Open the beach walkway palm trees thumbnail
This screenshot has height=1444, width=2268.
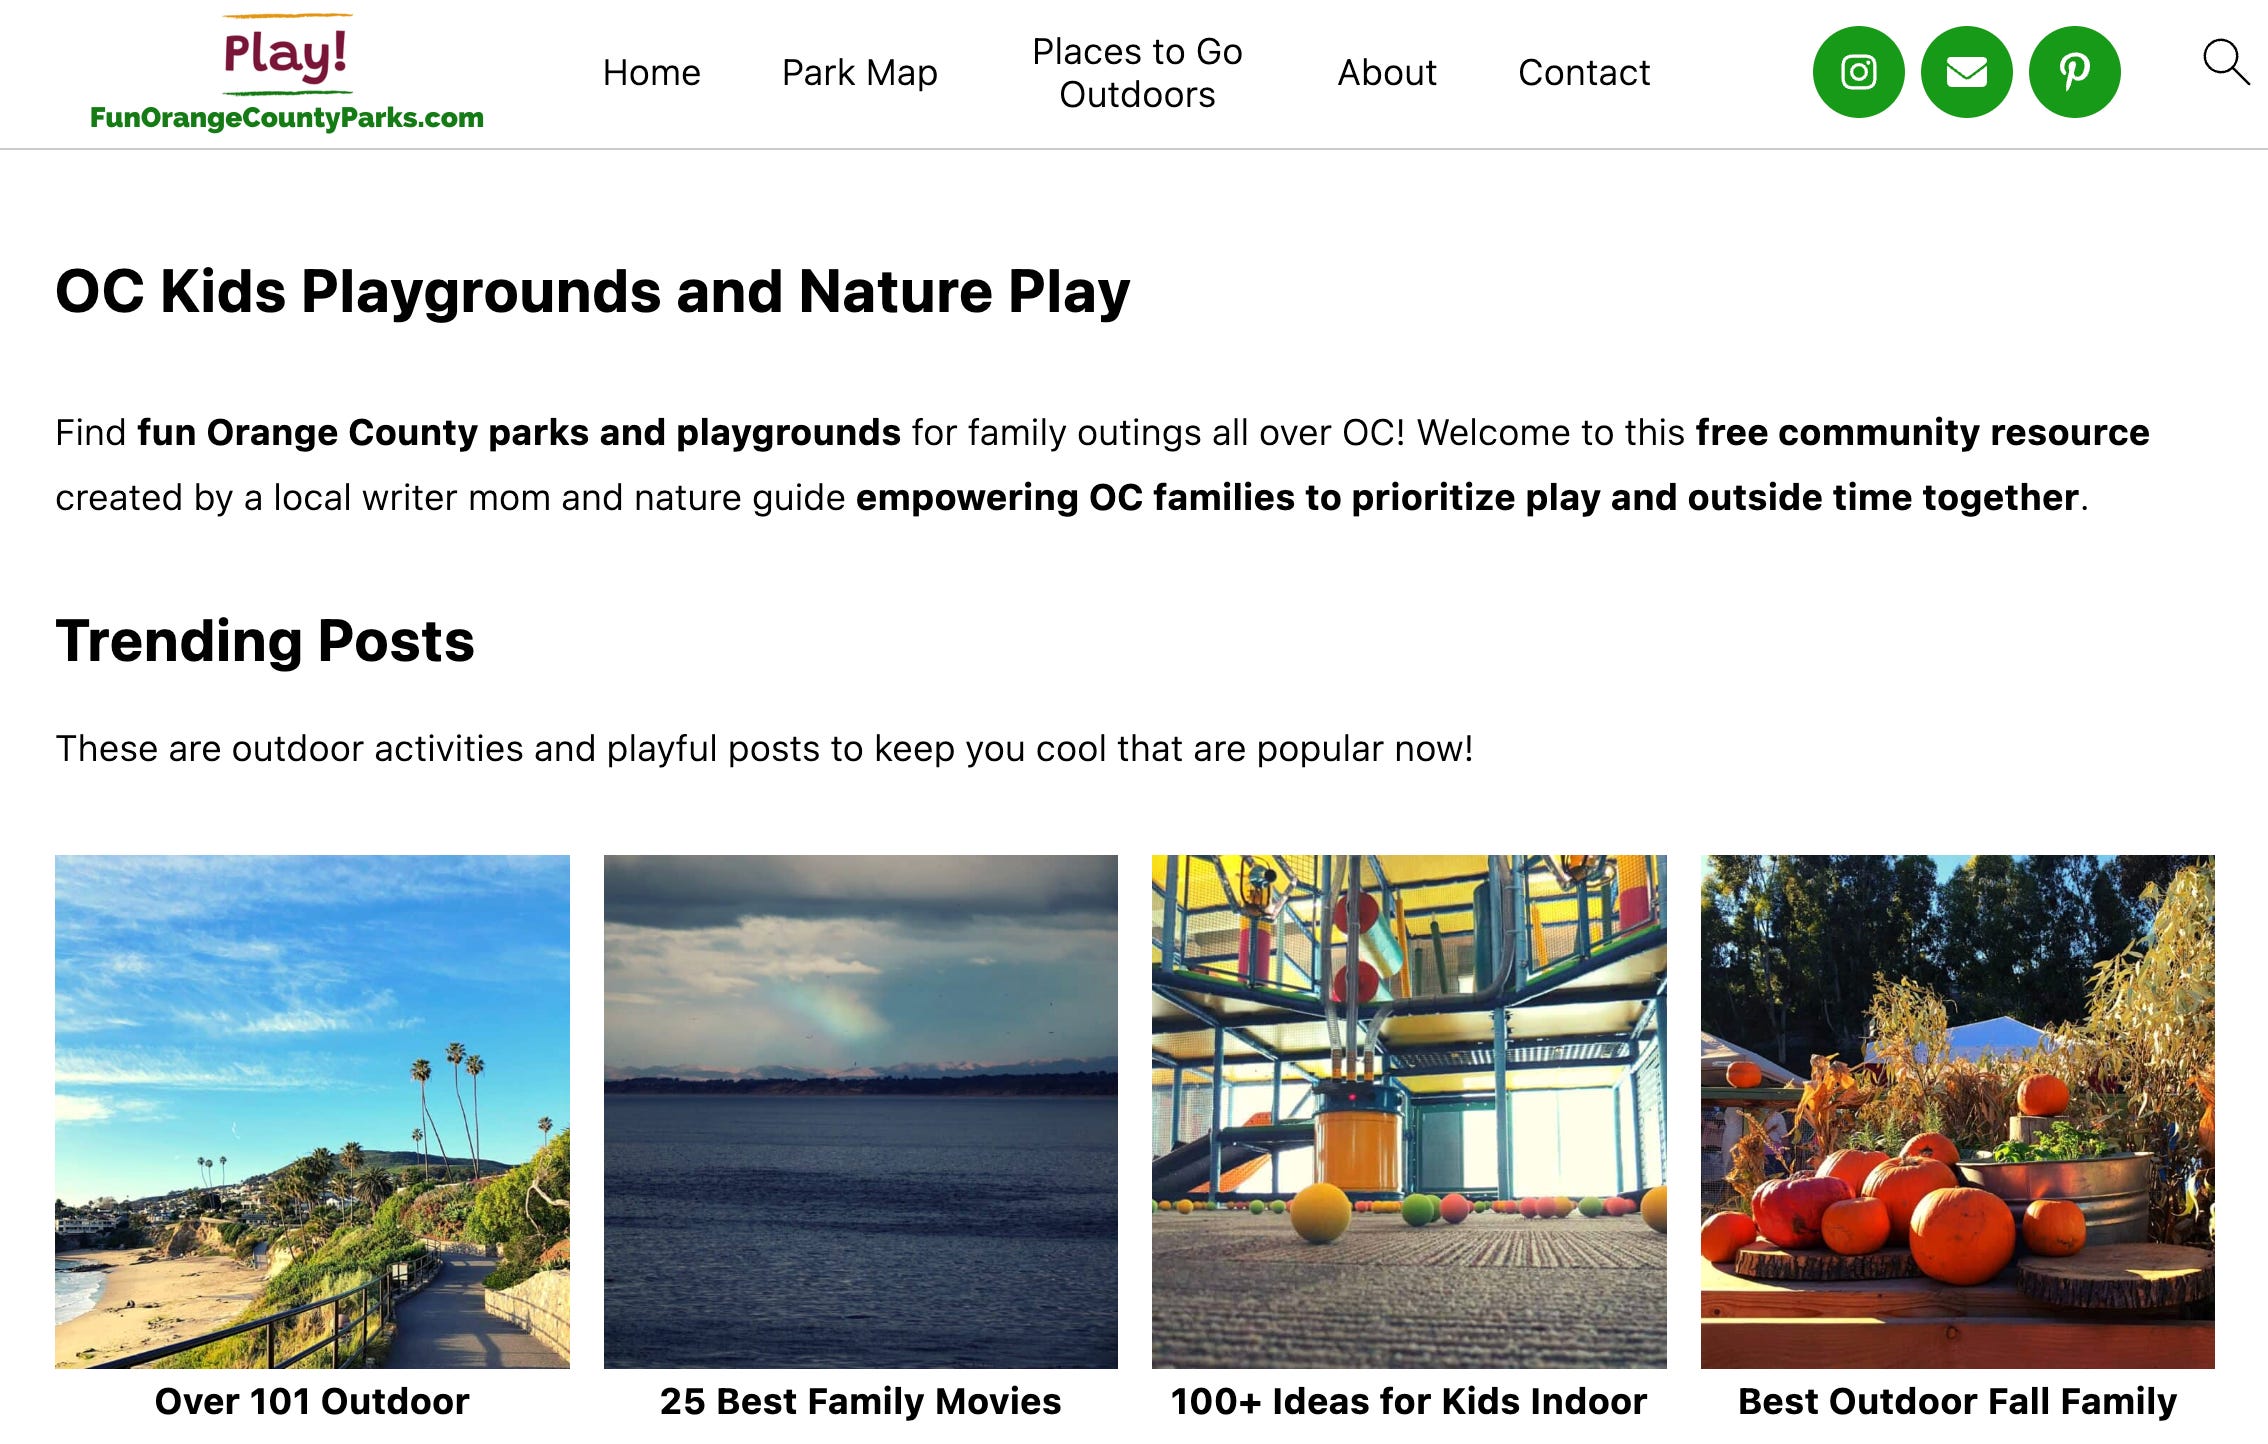pyautogui.click(x=312, y=1111)
